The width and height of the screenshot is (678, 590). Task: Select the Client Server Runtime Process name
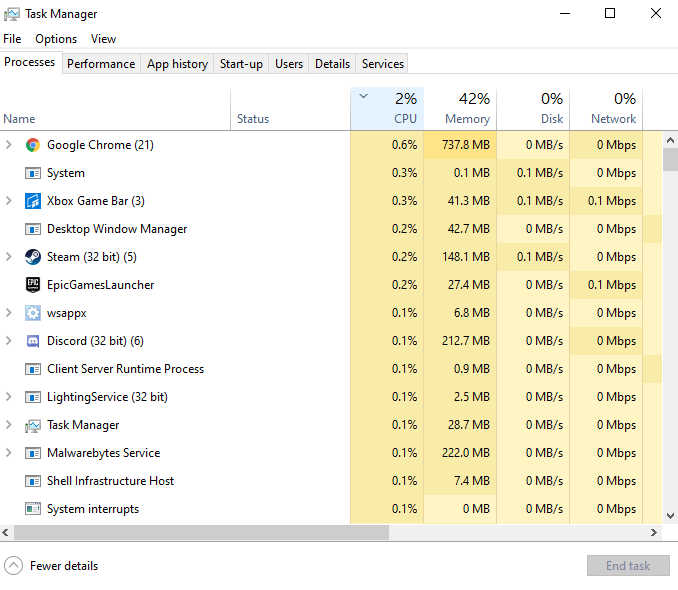click(125, 369)
